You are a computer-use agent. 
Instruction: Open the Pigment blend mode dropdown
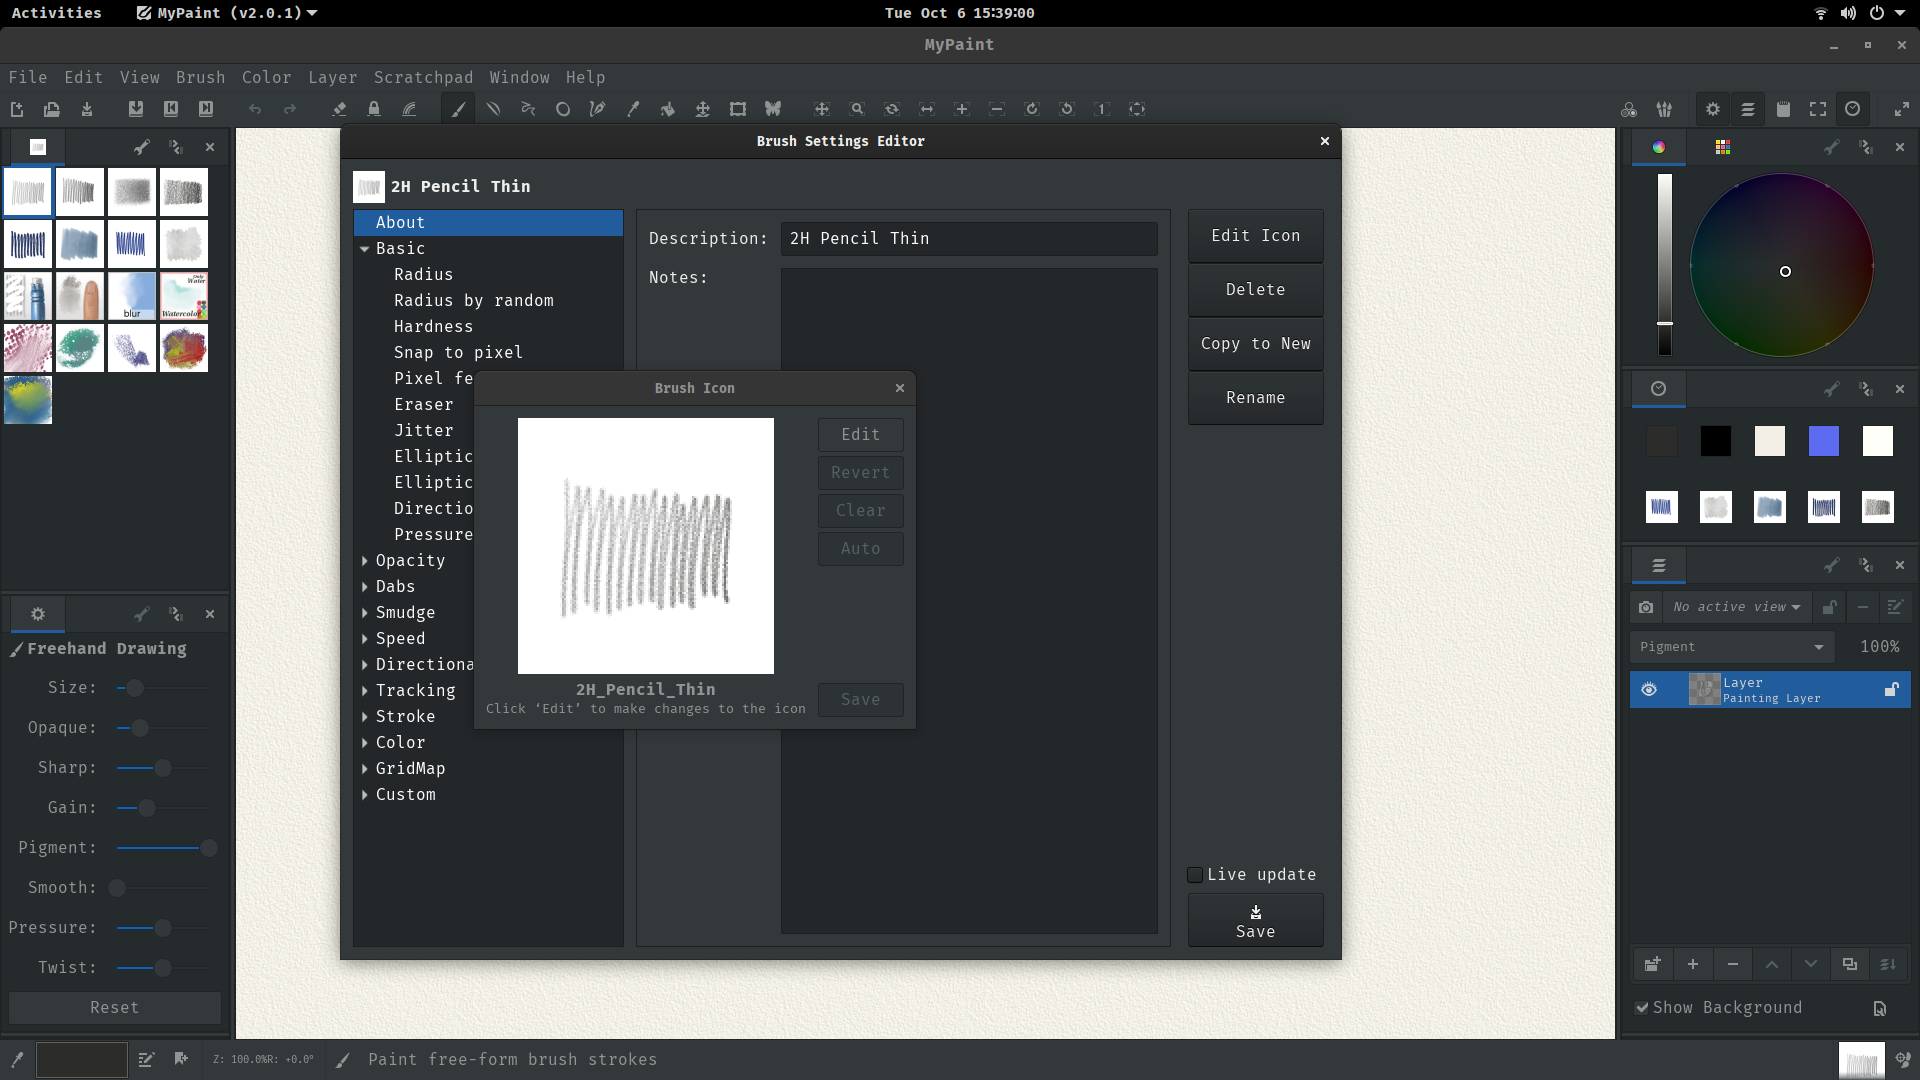(x=1732, y=646)
